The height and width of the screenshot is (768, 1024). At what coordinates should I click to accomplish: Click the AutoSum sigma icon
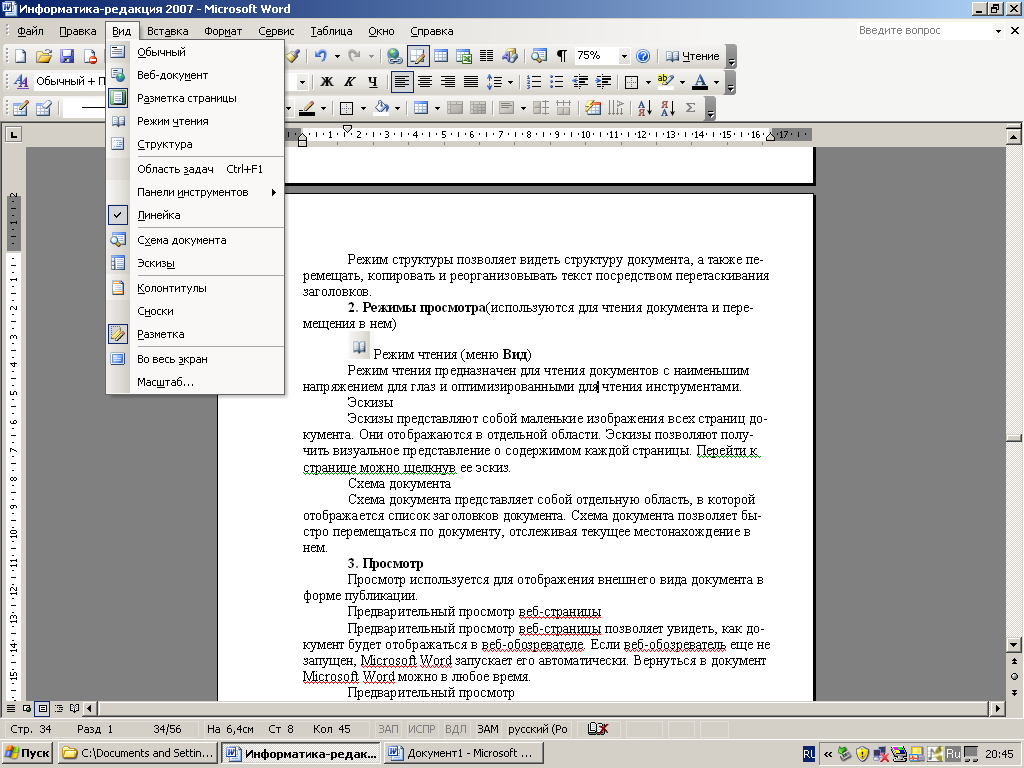pos(690,108)
